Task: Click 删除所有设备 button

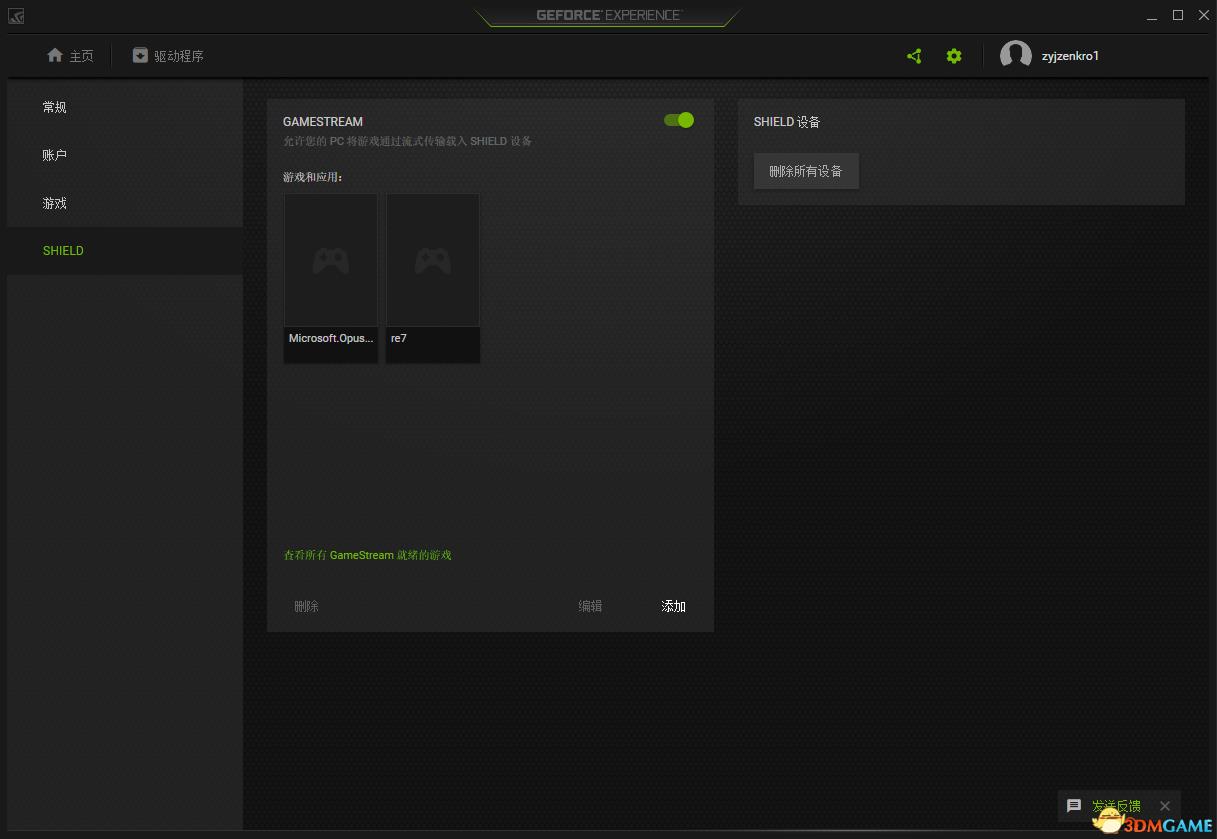Action: 806,171
